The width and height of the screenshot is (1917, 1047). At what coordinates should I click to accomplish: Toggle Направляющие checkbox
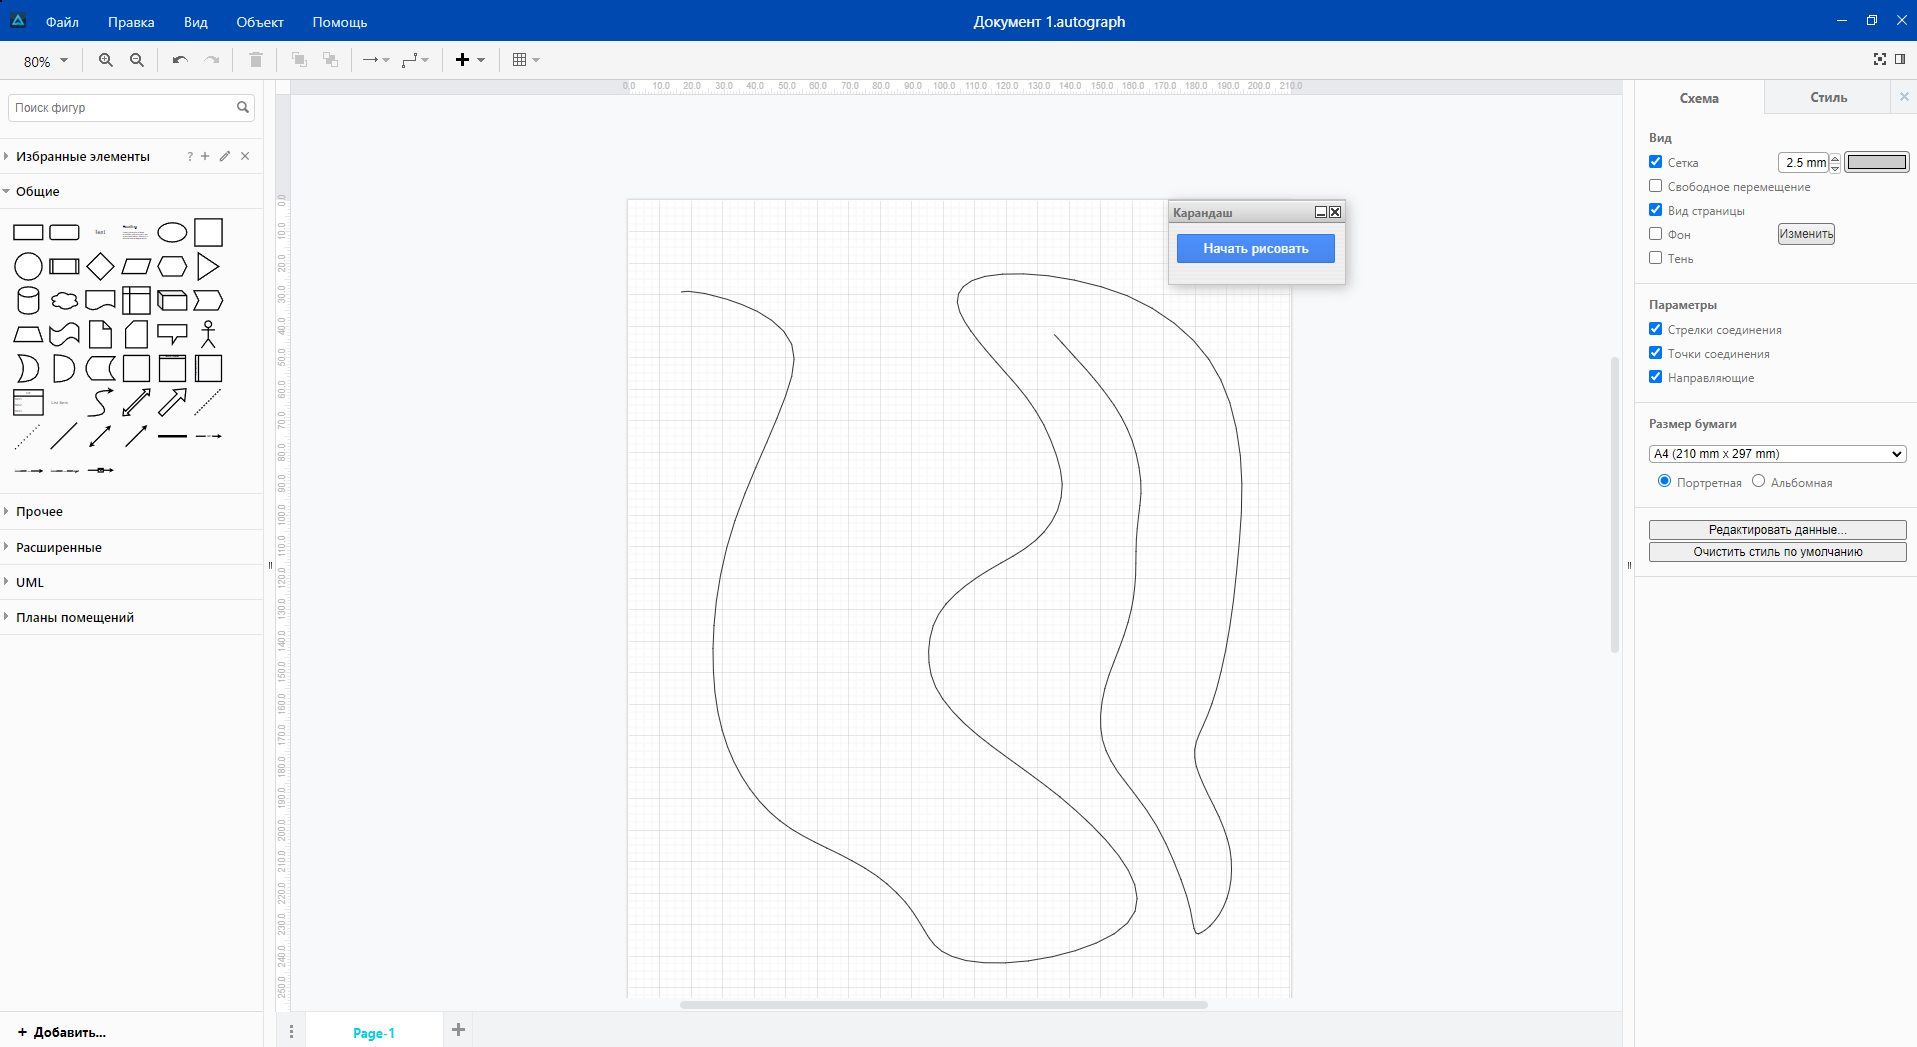(1656, 377)
